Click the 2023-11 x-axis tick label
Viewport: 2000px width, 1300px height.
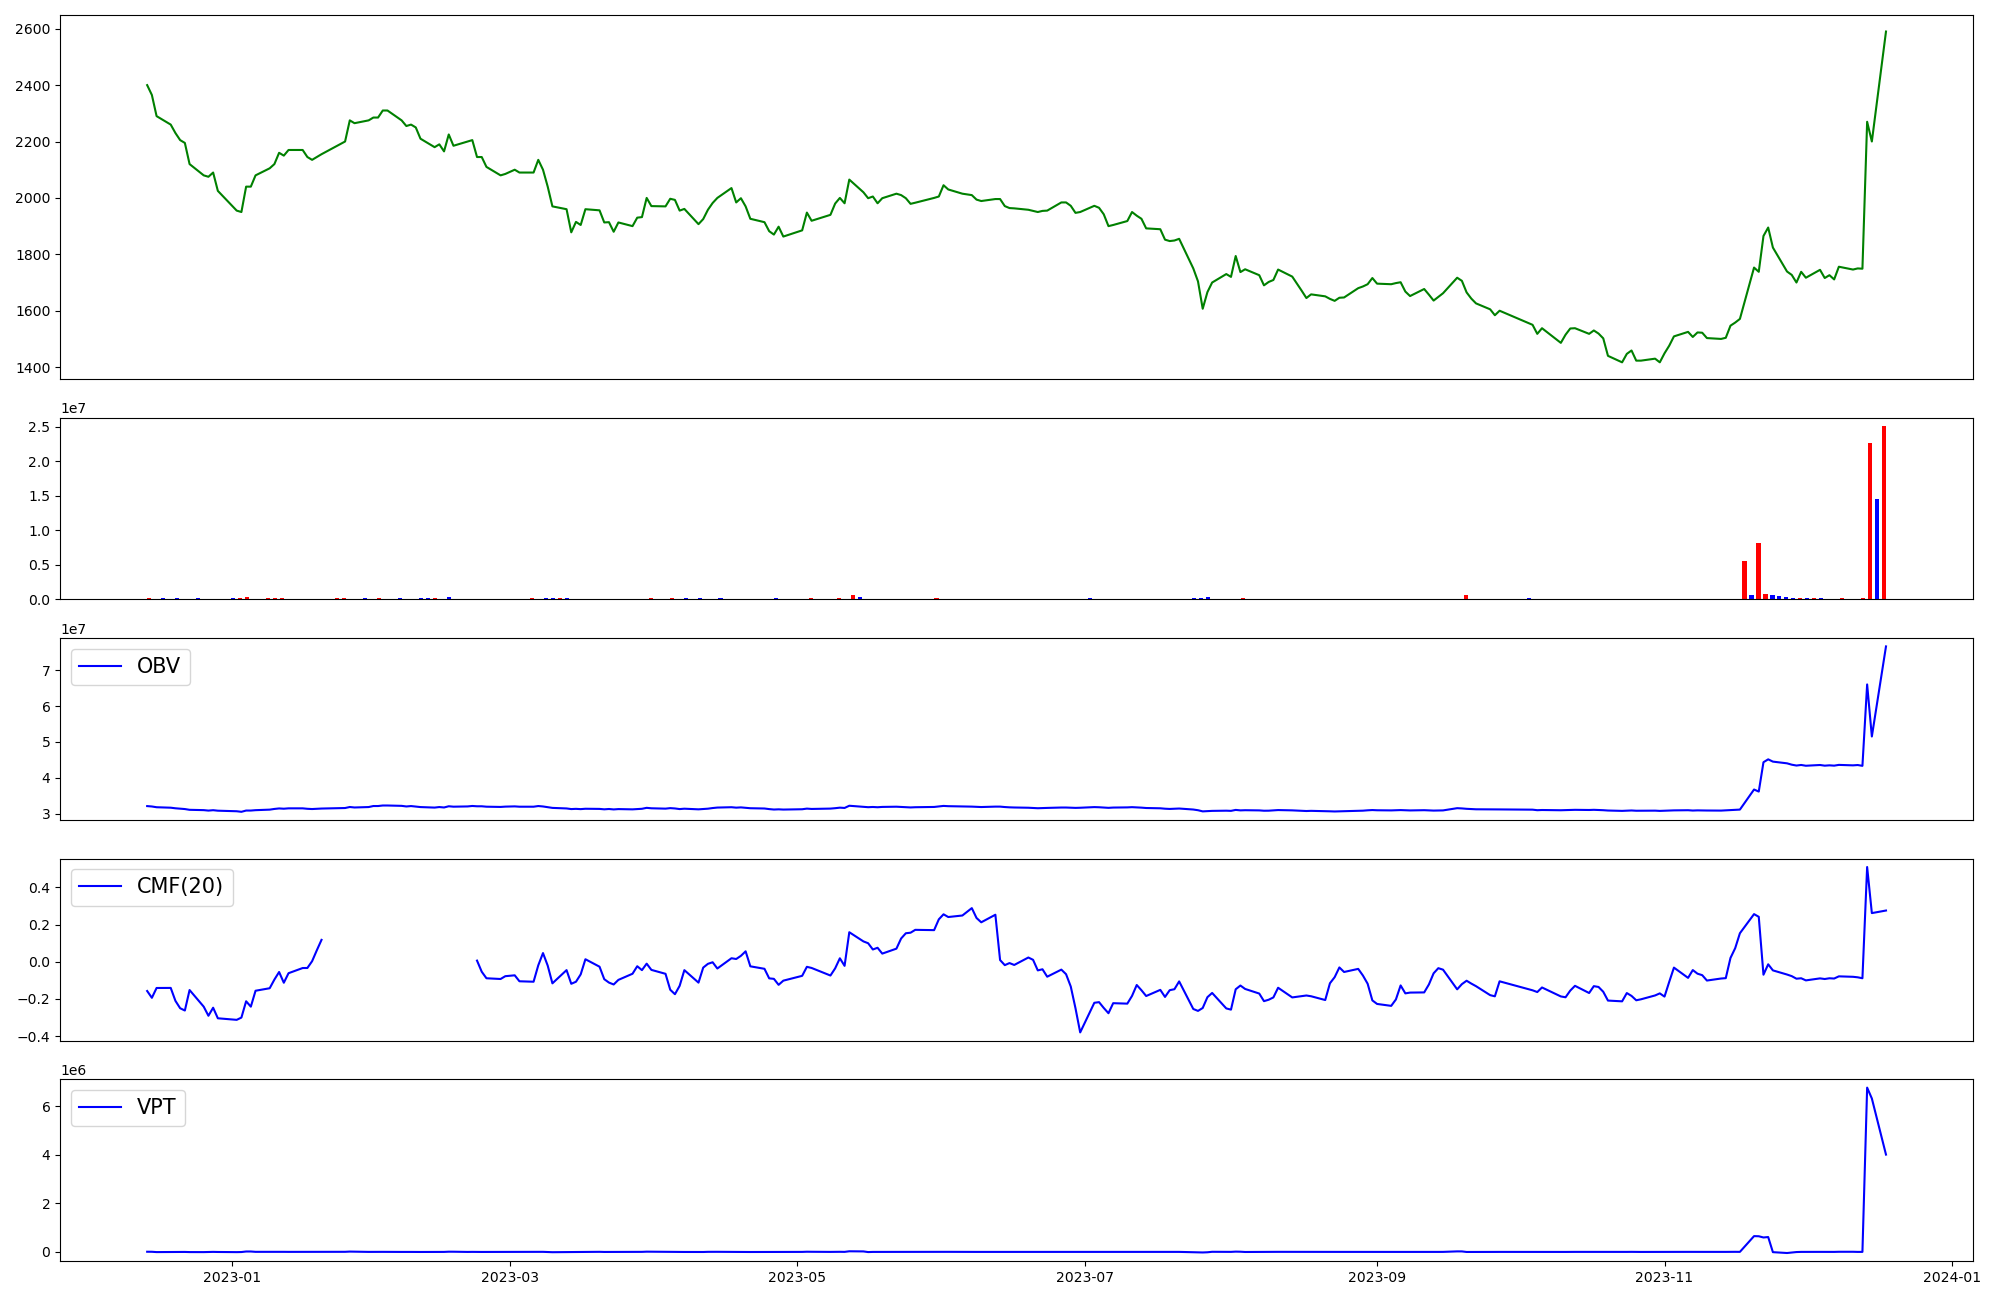(1665, 1277)
